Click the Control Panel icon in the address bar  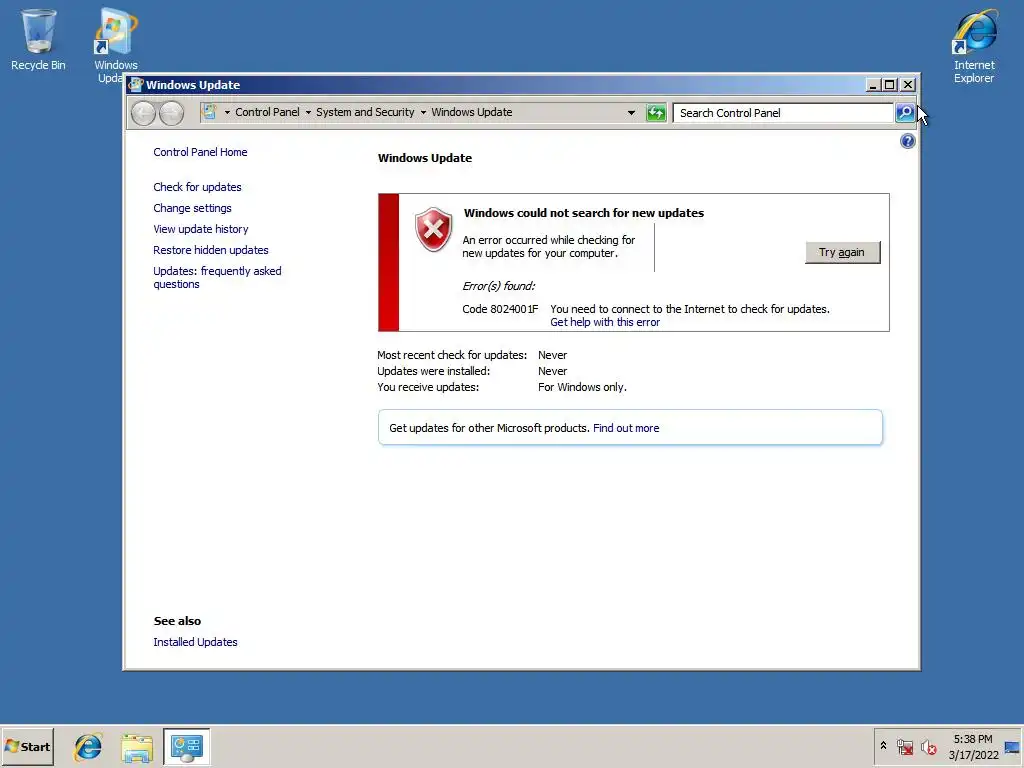(209, 112)
